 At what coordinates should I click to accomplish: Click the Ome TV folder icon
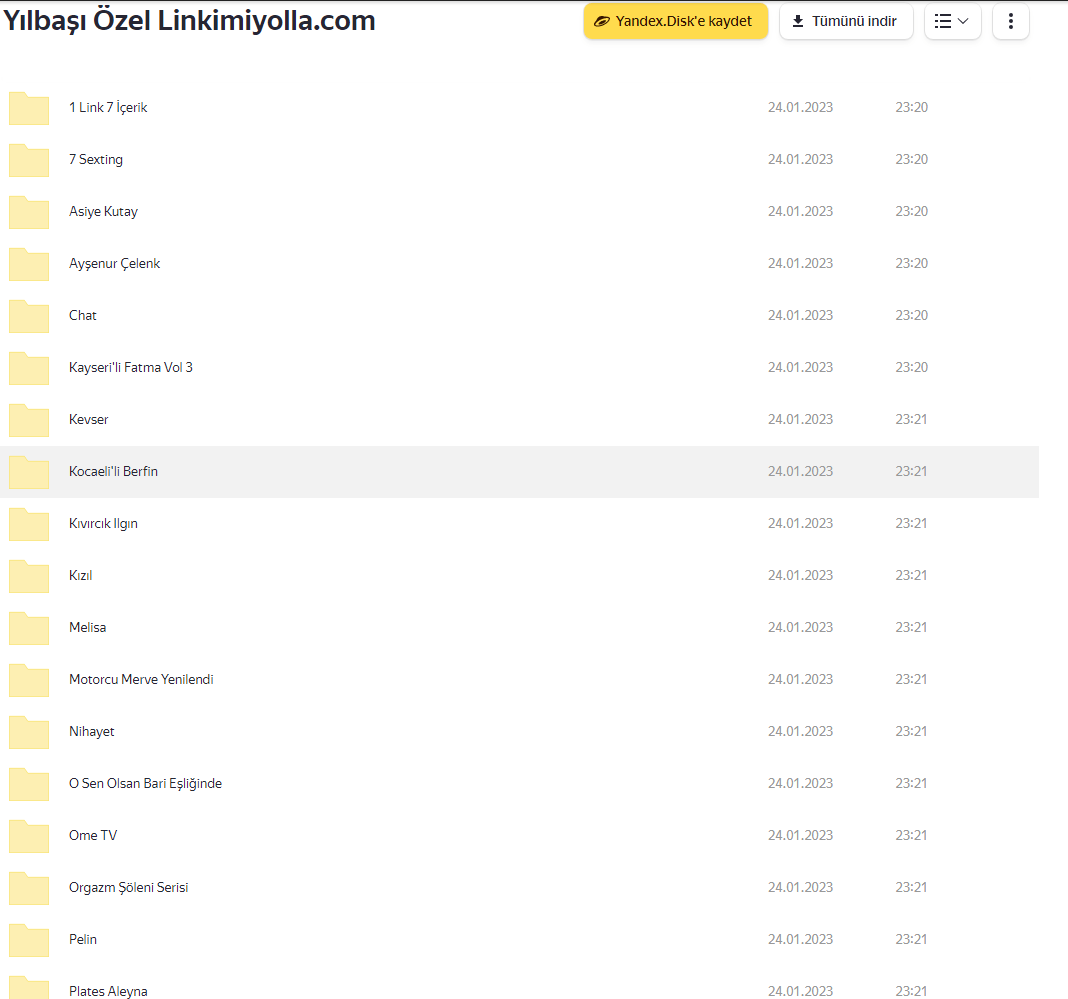[29, 836]
